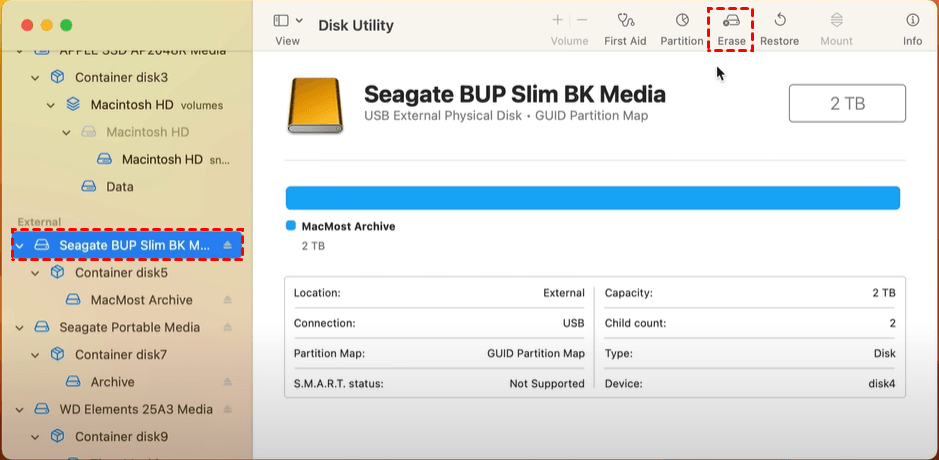The width and height of the screenshot is (939, 460).
Task: Collapse the Container disk5 chevron
Action: click(35, 272)
